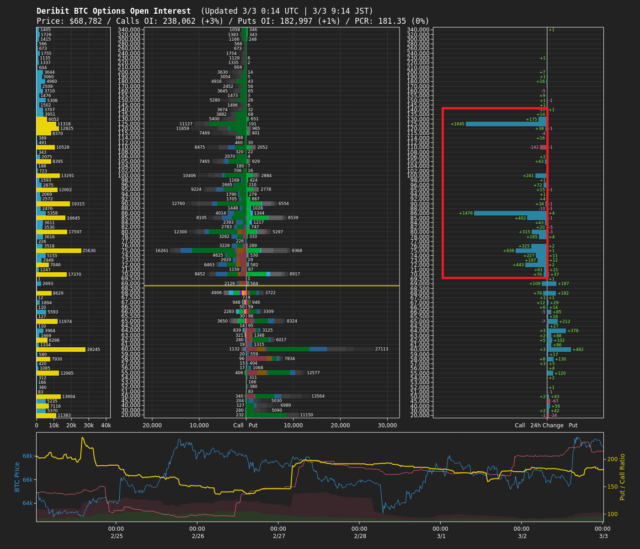Click the 340,000 strike label on center chart
This screenshot has width=640, height=549.
129,31
